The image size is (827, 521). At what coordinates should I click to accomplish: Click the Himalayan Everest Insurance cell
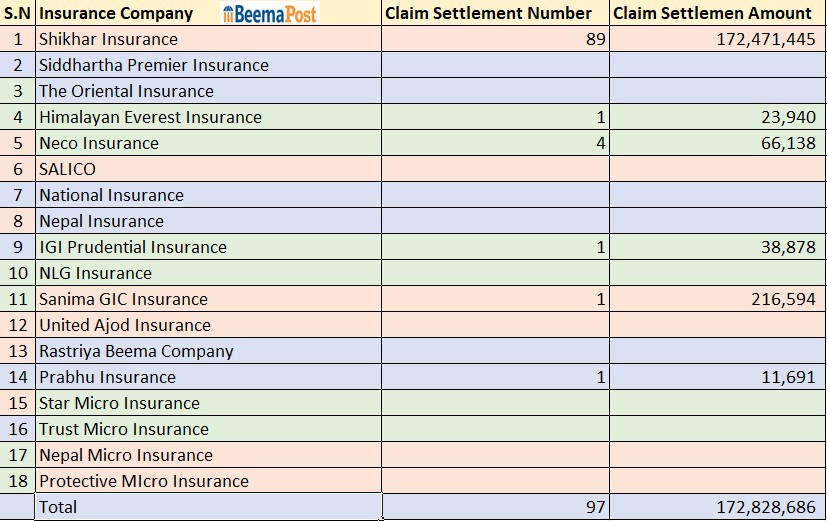click(x=150, y=117)
